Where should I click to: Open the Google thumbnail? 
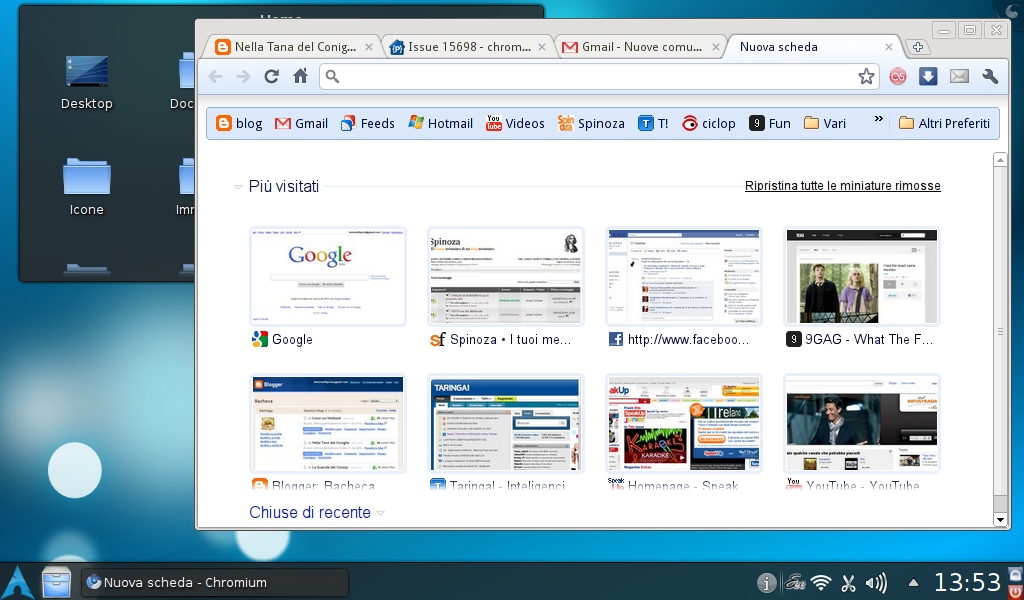(328, 276)
